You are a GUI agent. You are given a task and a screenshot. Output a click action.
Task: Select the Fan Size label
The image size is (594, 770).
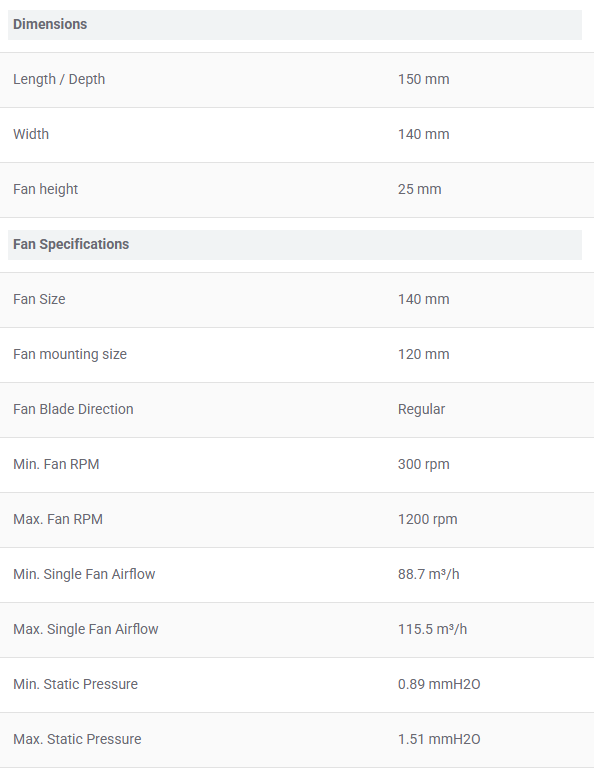(x=39, y=299)
